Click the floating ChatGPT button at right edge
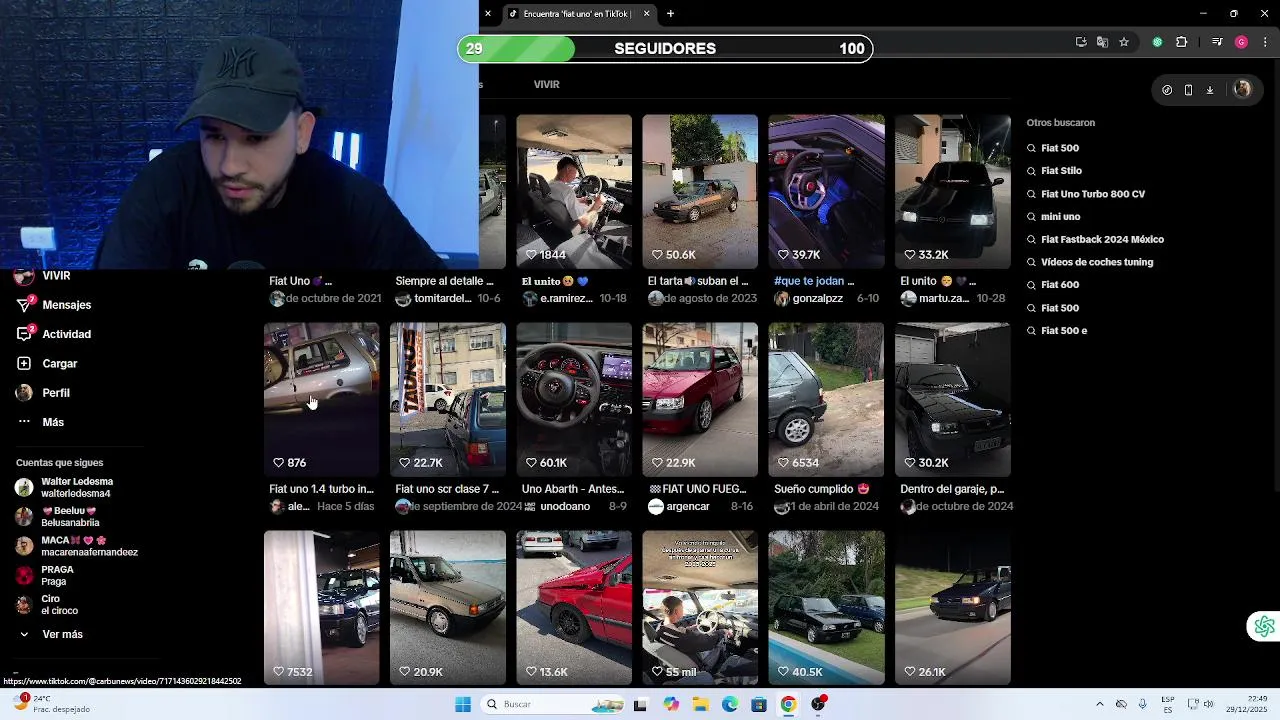This screenshot has width=1280, height=720. point(1264,626)
